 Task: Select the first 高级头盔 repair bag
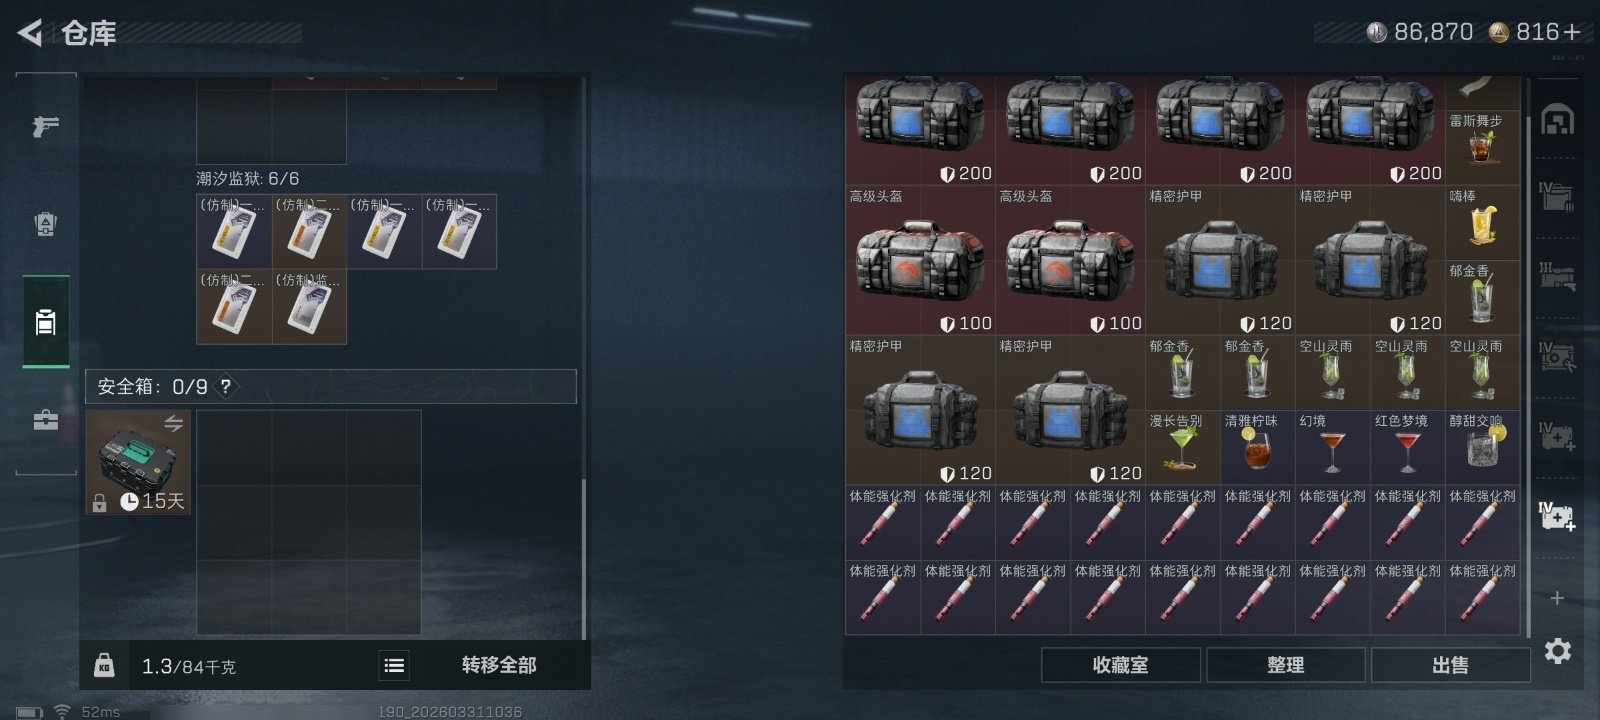[920, 260]
